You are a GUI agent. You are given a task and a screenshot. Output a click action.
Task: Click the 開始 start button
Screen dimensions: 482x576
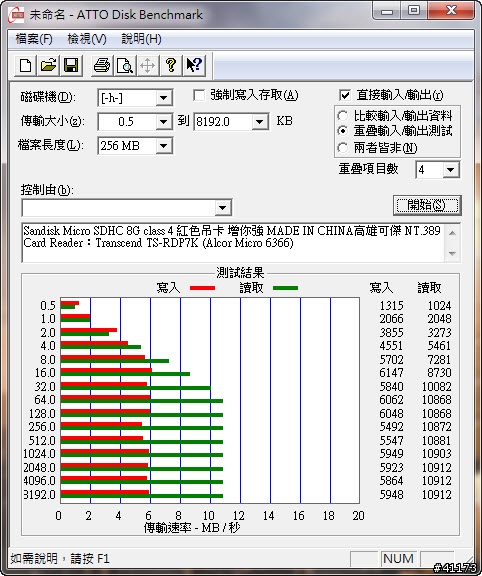click(x=427, y=205)
